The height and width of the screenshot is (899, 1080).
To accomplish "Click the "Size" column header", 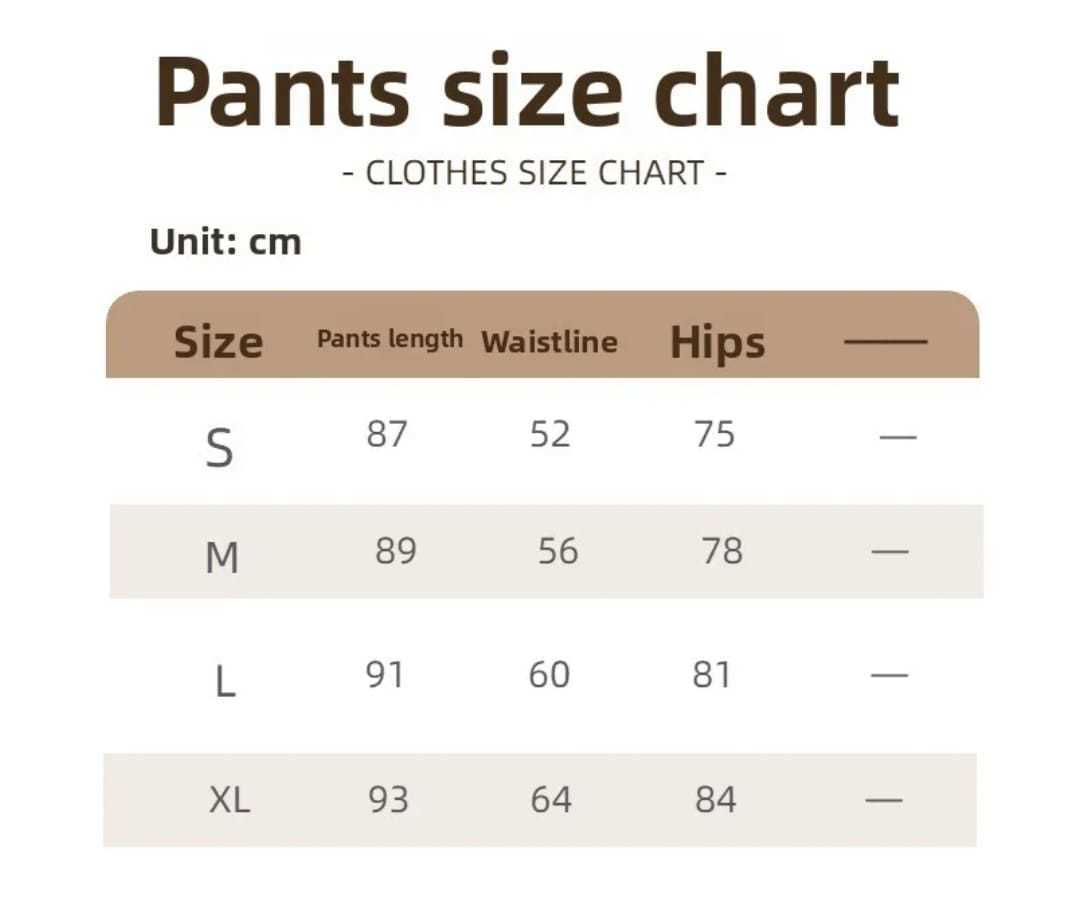I will pyautogui.click(x=218, y=342).
